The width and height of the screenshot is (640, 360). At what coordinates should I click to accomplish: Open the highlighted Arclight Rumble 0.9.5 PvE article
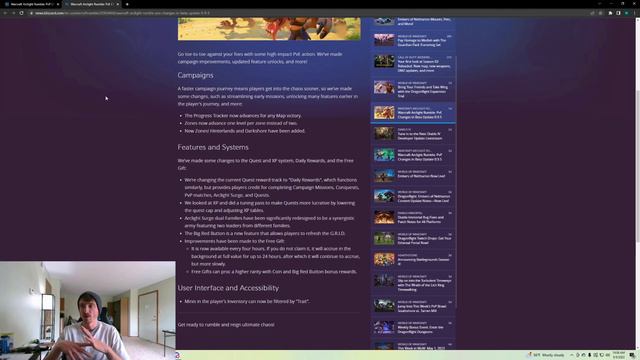coord(413,112)
